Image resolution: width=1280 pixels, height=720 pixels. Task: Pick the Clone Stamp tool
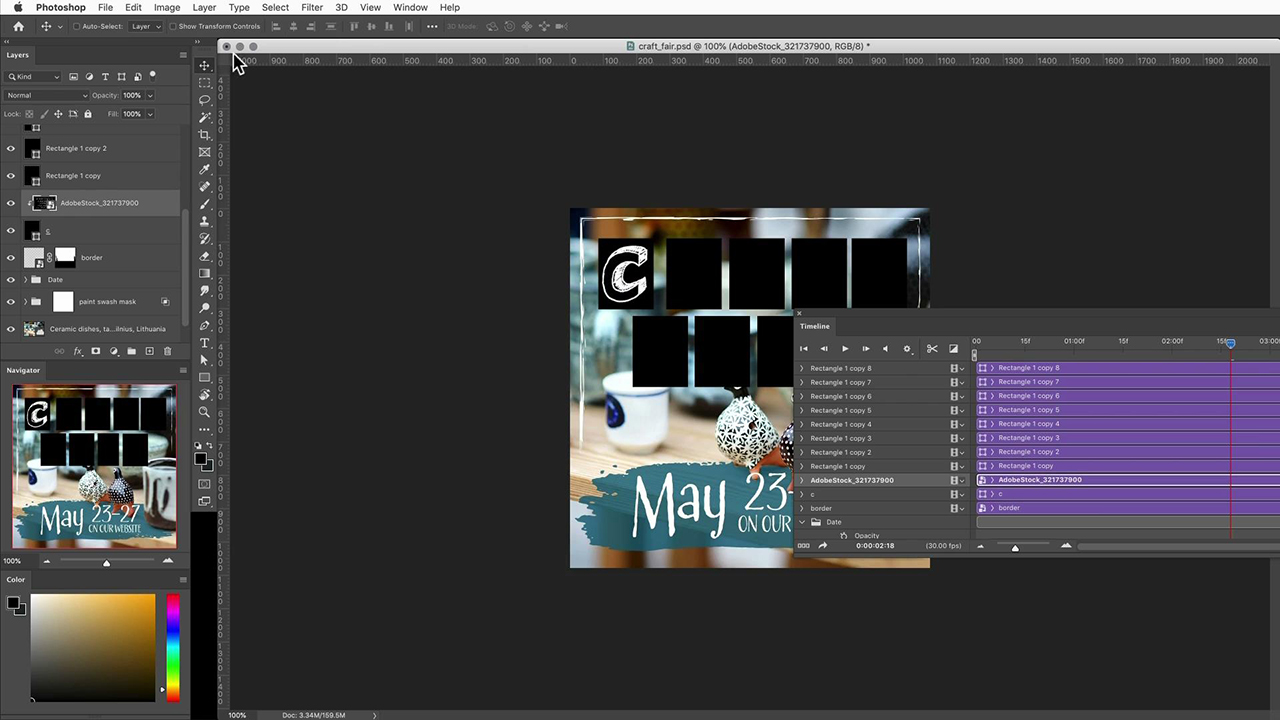pos(205,221)
